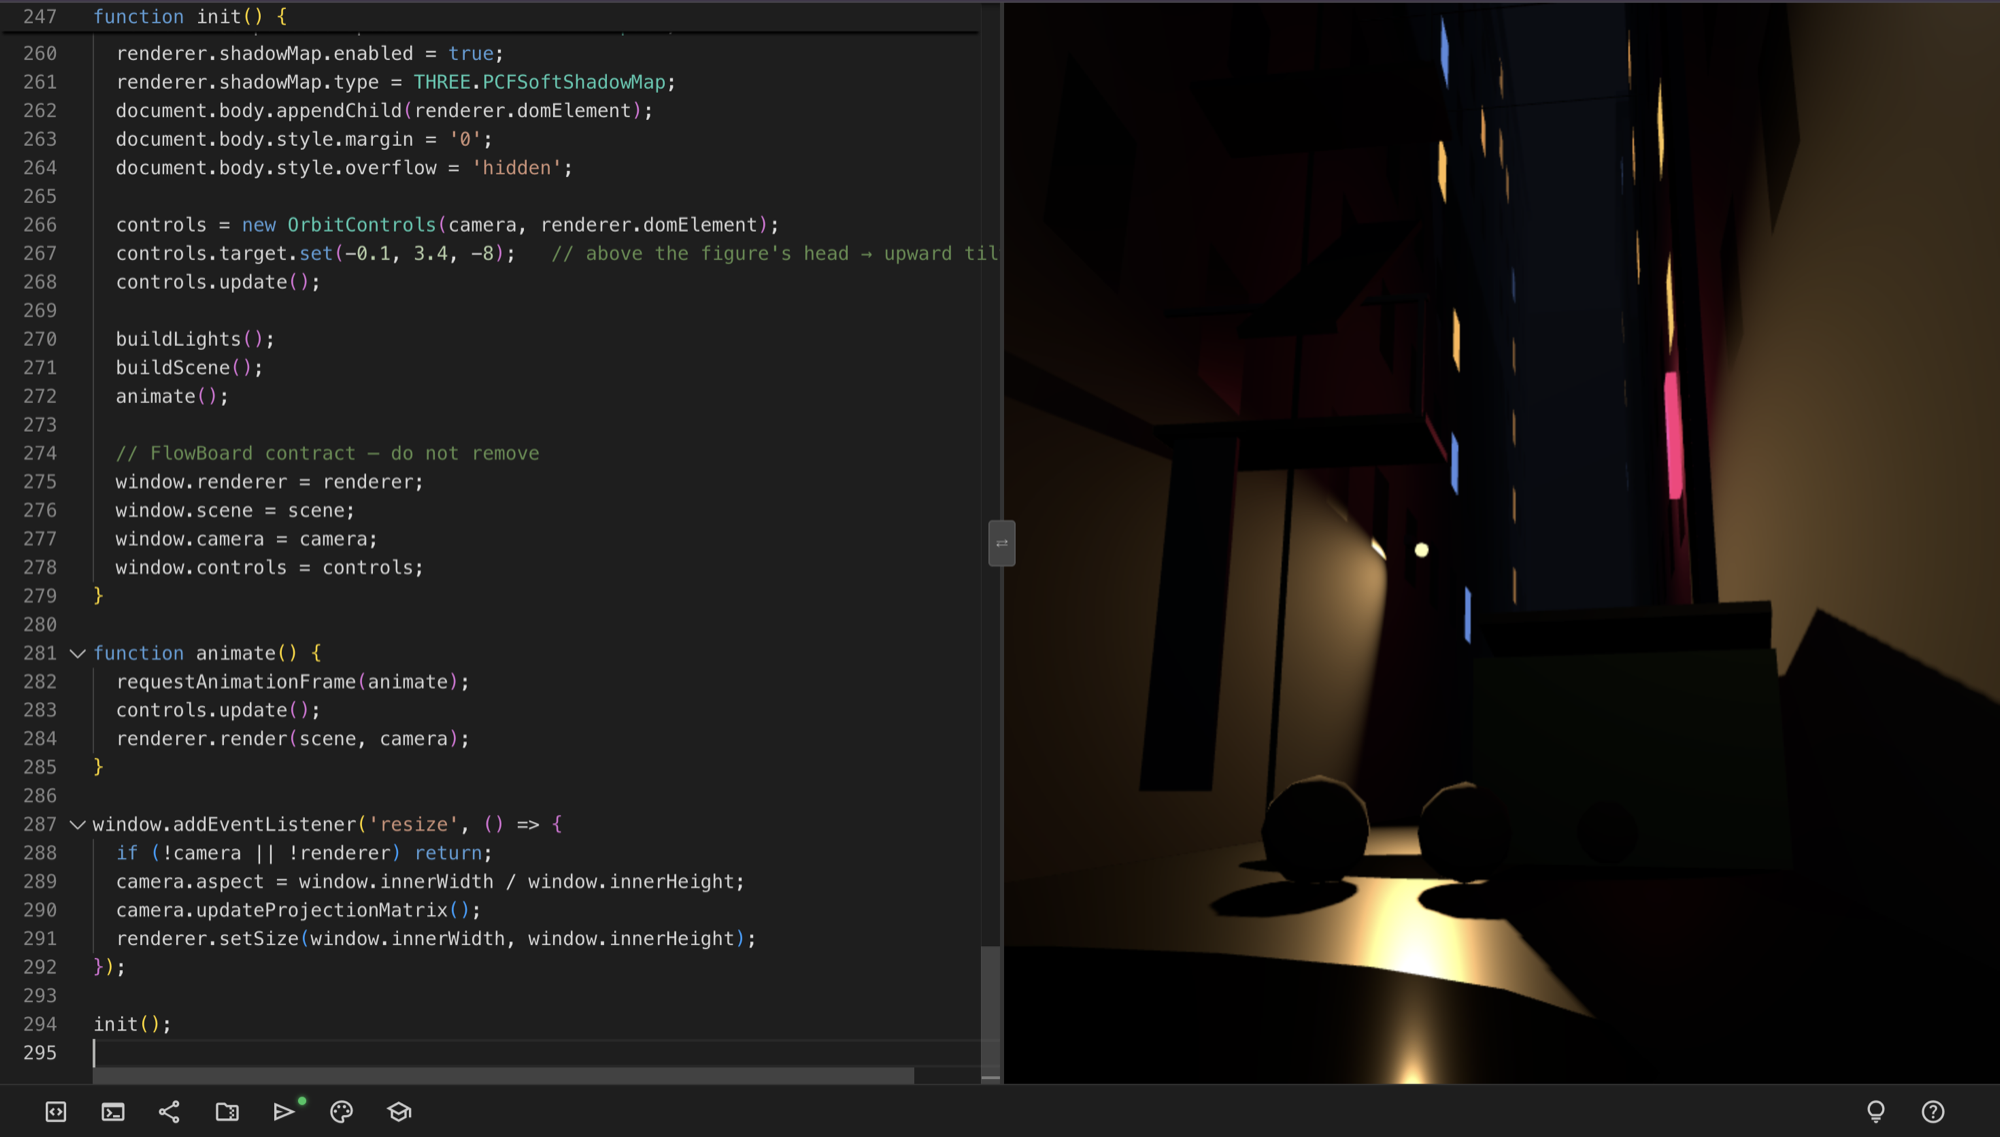Click the horizontal scrollbar of the editor
2000x1137 pixels.
[503, 1075]
